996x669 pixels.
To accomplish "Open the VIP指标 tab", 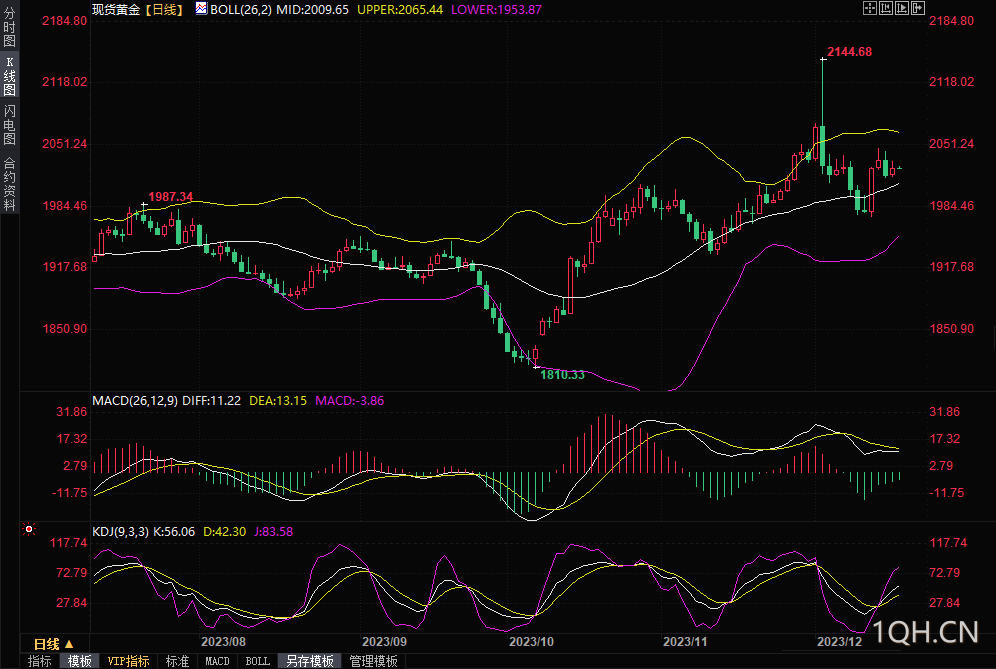I will [x=128, y=661].
